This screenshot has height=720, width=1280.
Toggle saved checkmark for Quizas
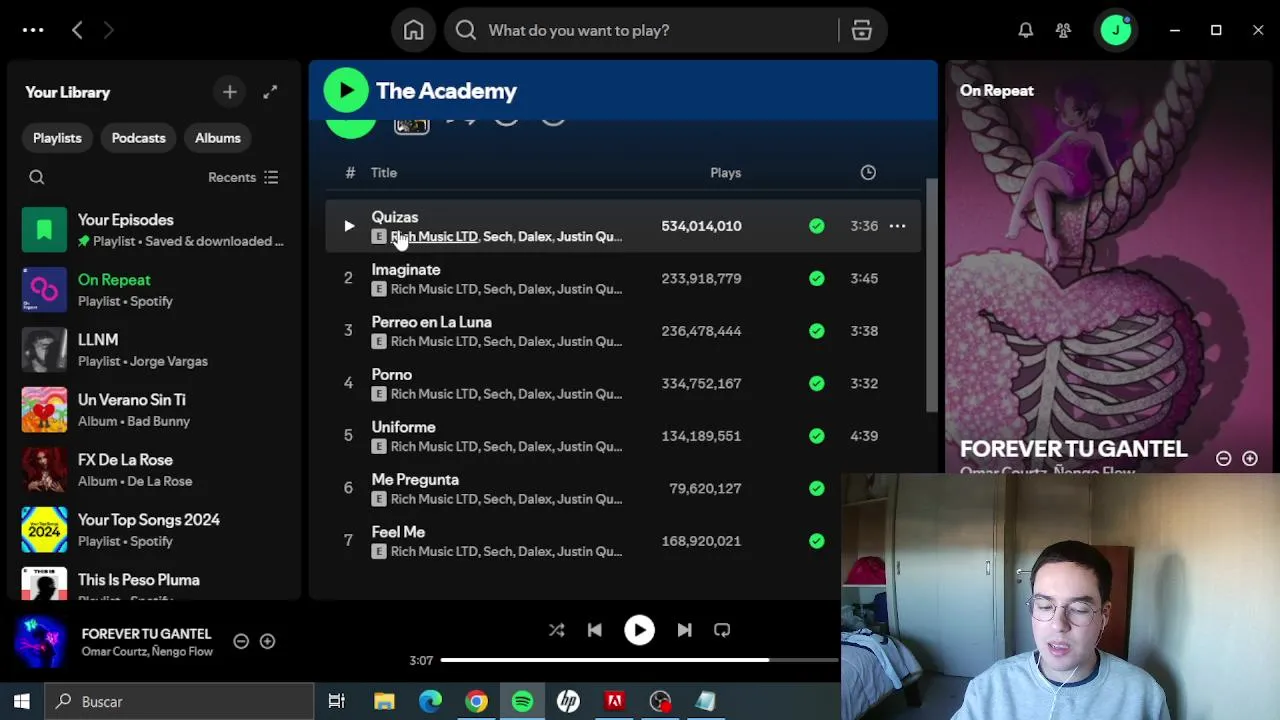click(817, 226)
